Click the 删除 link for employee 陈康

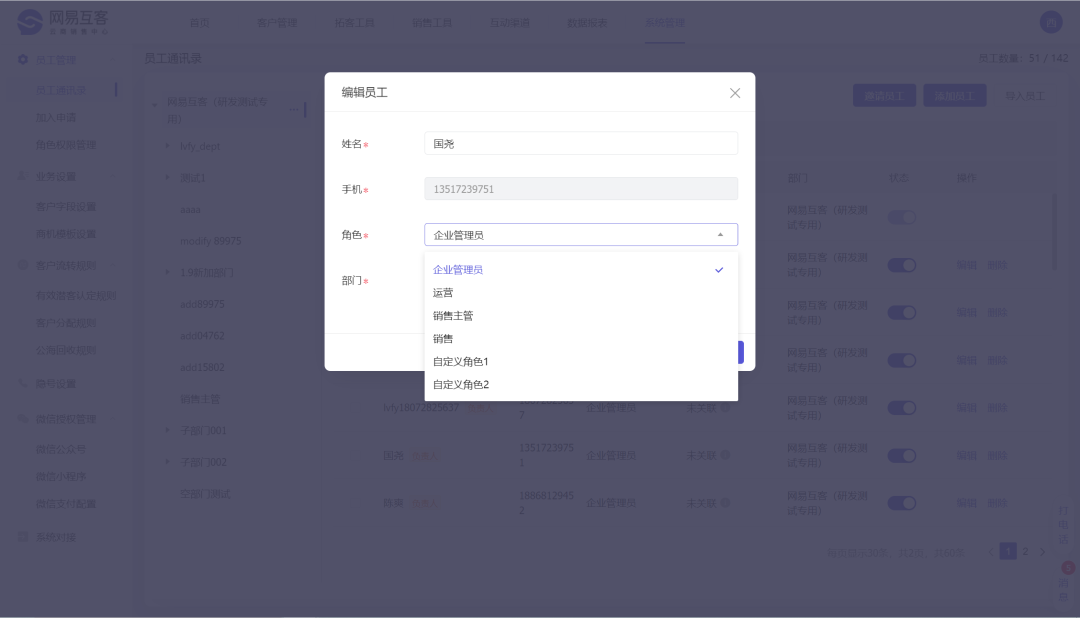pos(997,503)
